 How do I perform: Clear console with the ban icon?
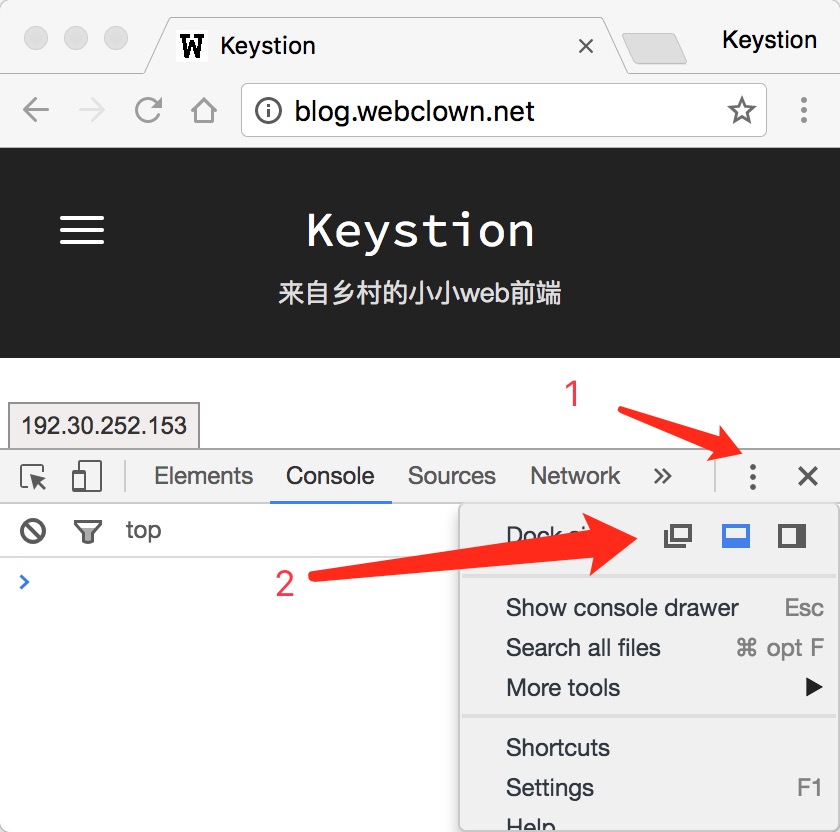[x=33, y=531]
